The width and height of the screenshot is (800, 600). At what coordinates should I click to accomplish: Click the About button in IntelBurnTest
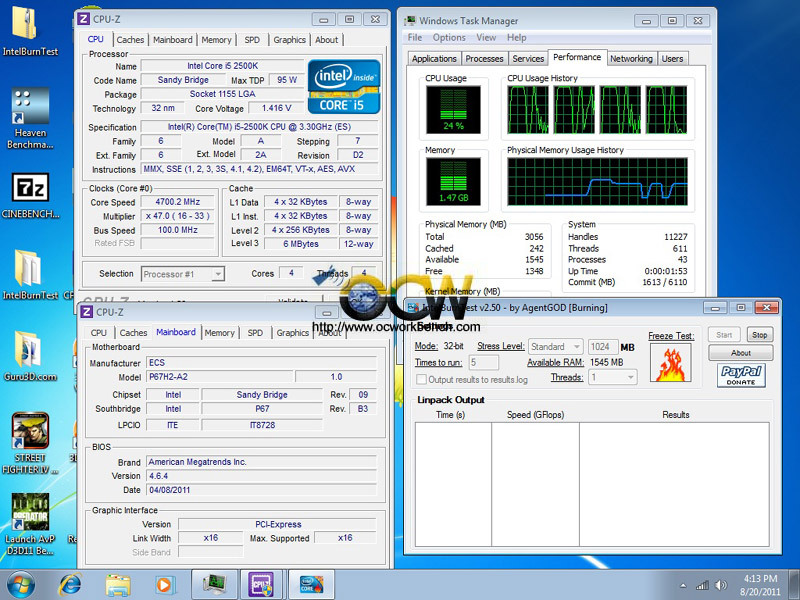741,353
